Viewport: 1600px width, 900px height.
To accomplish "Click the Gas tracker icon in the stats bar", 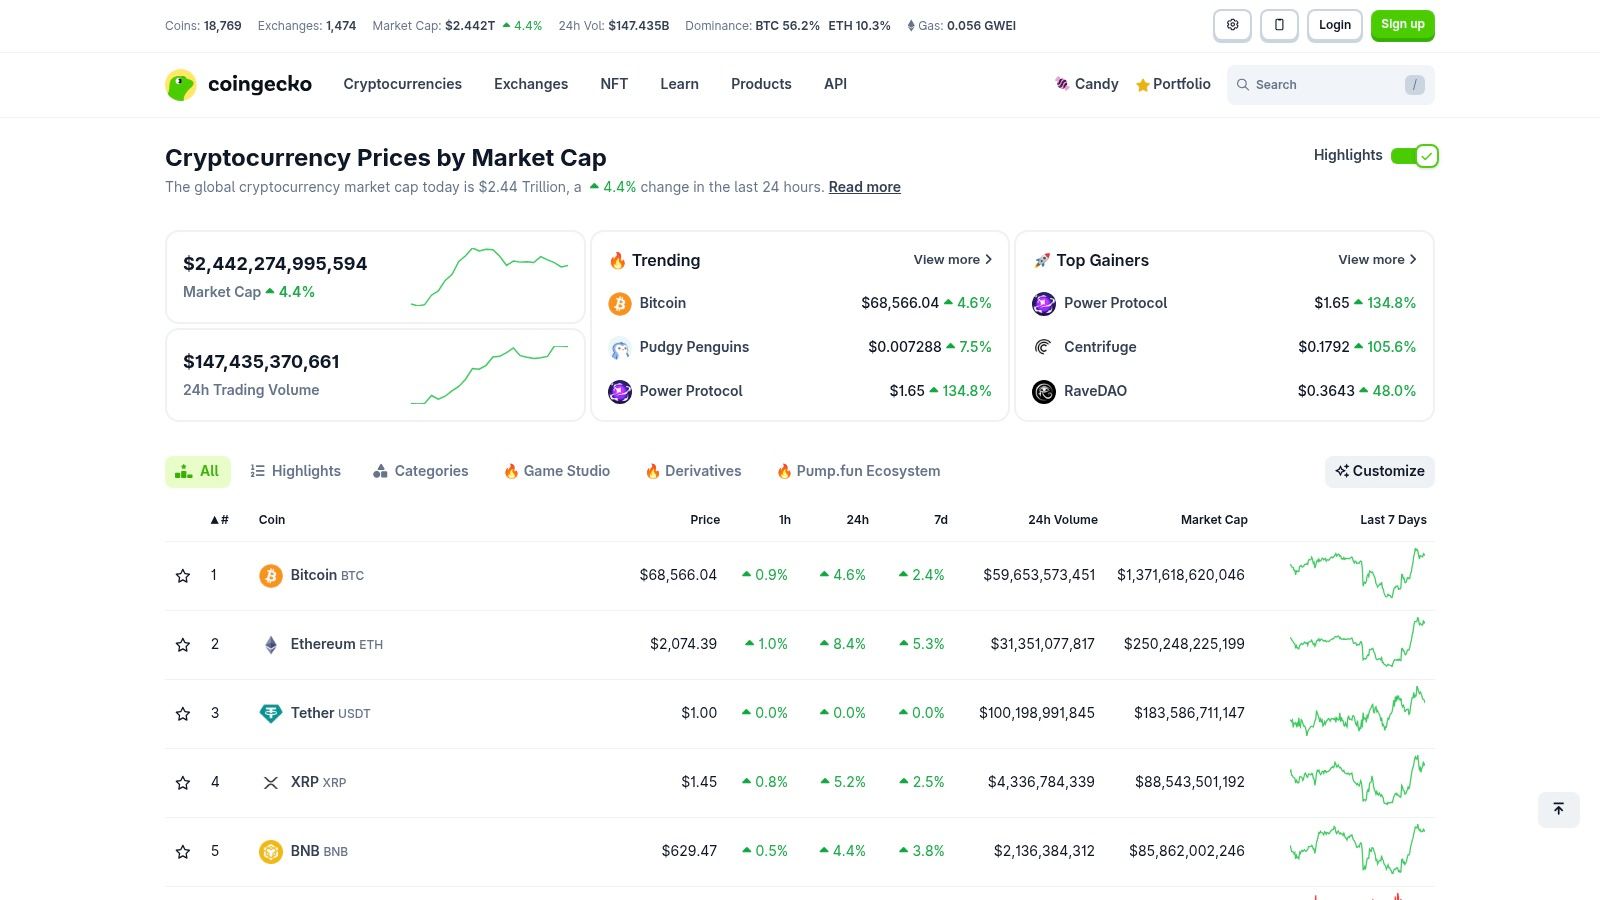I will tap(909, 25).
